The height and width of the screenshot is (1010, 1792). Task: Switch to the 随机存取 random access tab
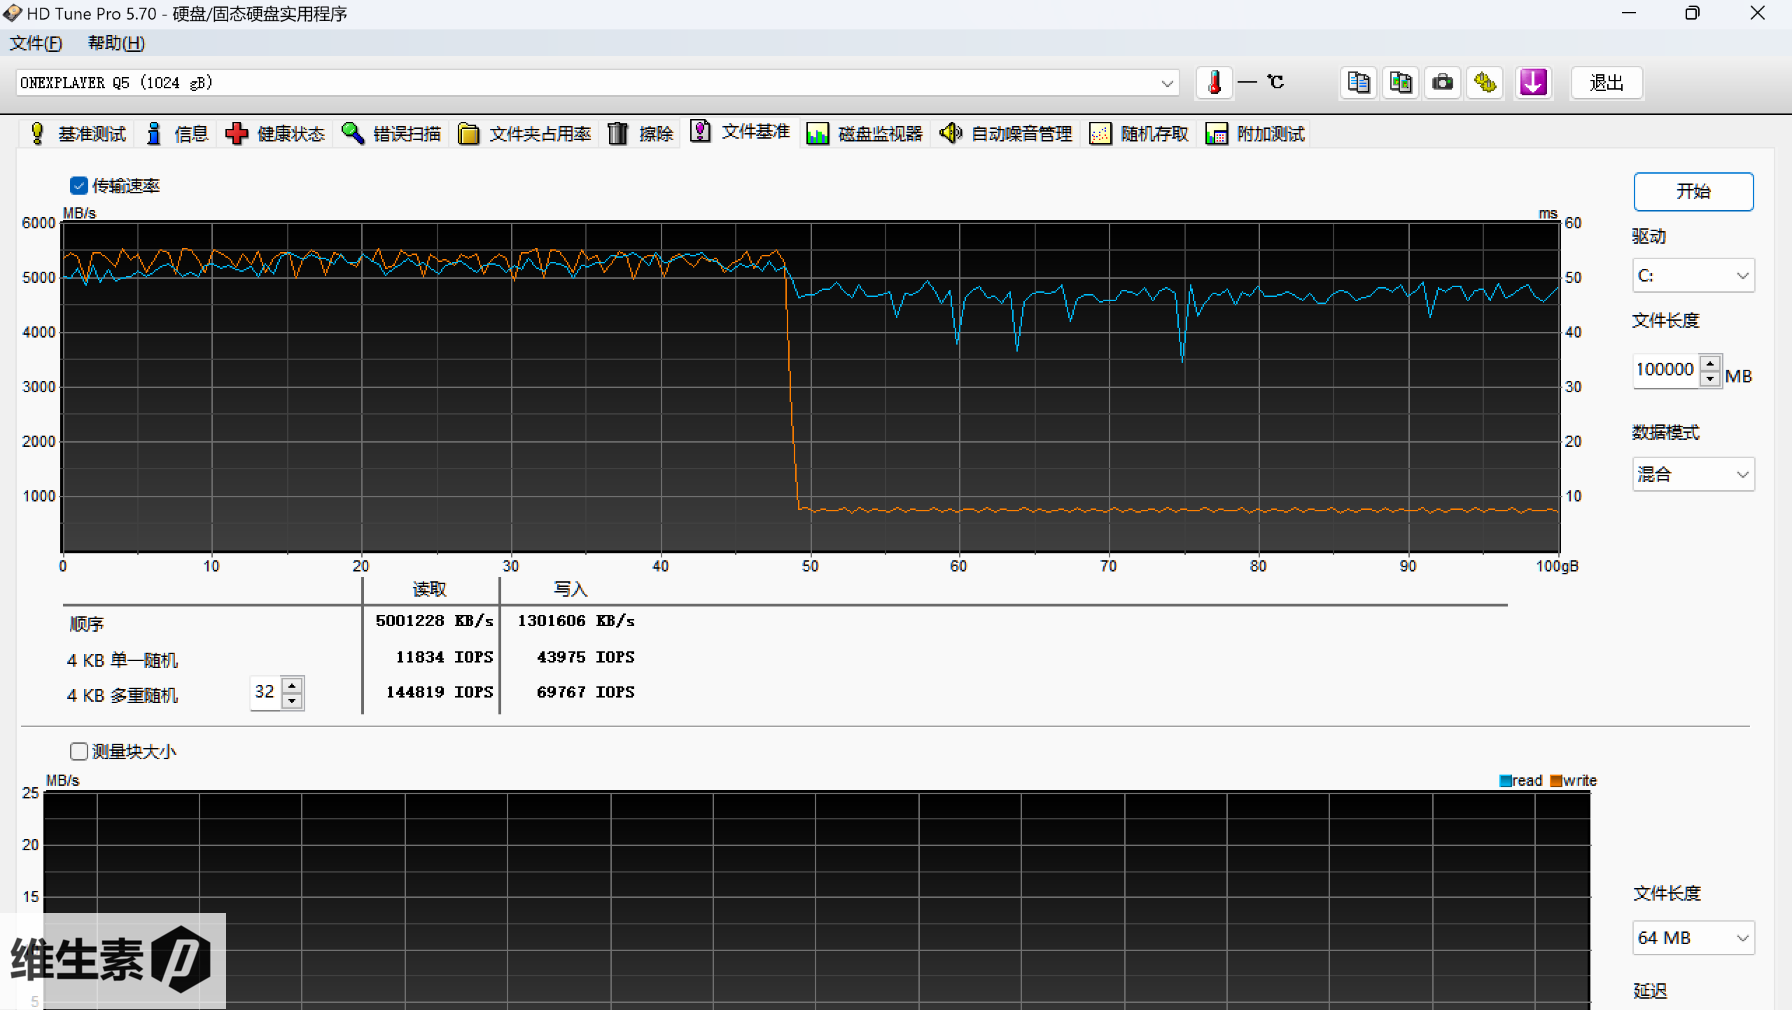[x=1140, y=134]
